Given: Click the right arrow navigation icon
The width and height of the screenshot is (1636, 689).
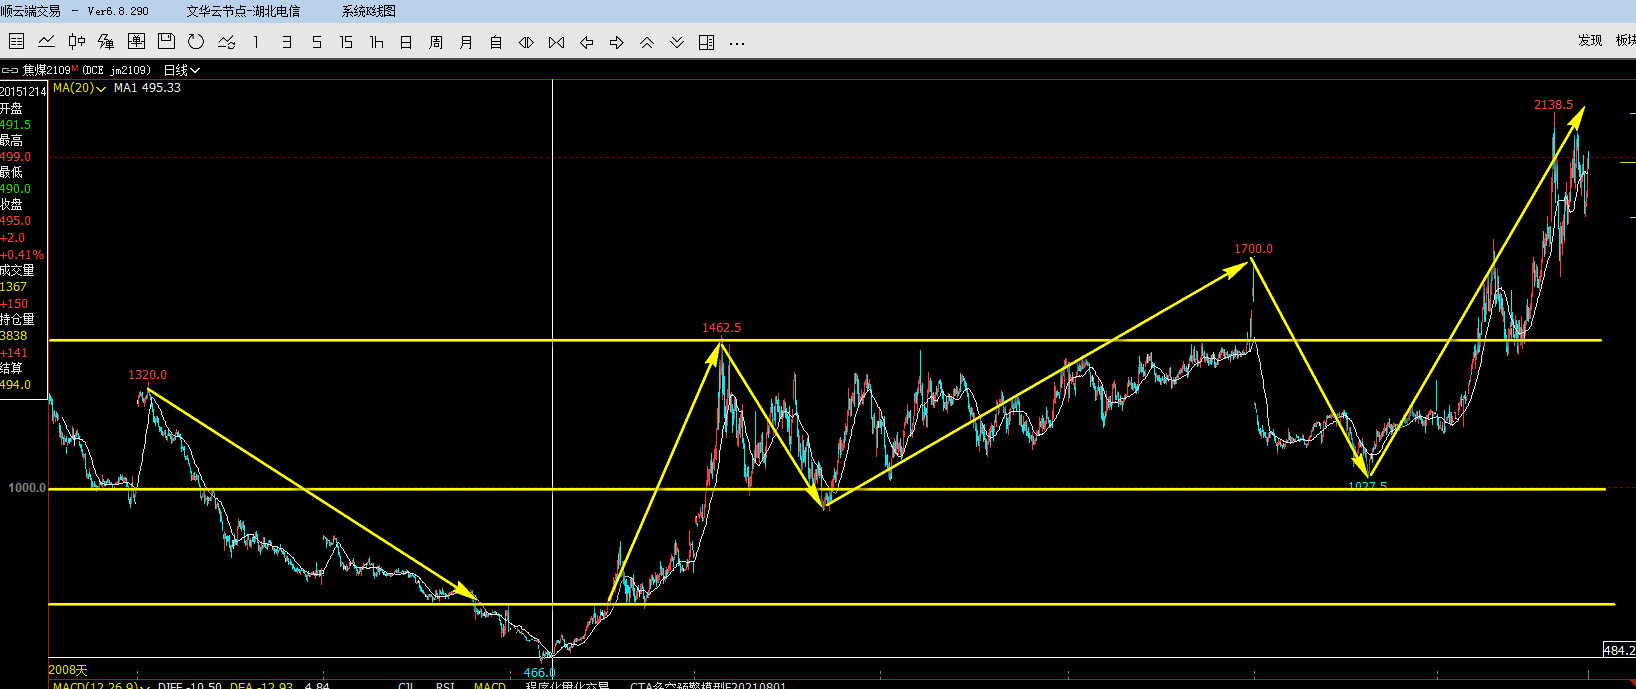Looking at the screenshot, I should point(617,42).
